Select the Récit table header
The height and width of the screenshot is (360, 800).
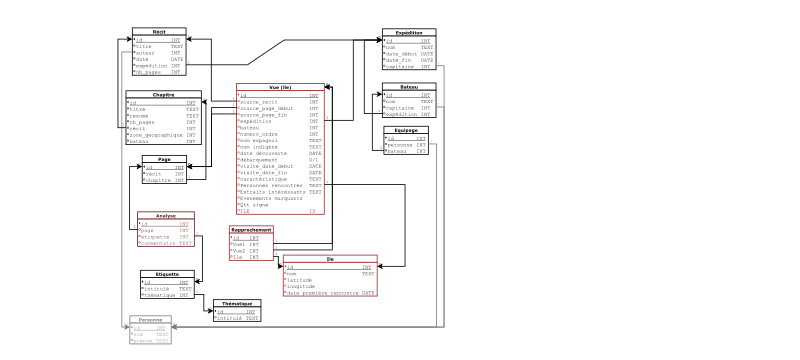pos(159,32)
